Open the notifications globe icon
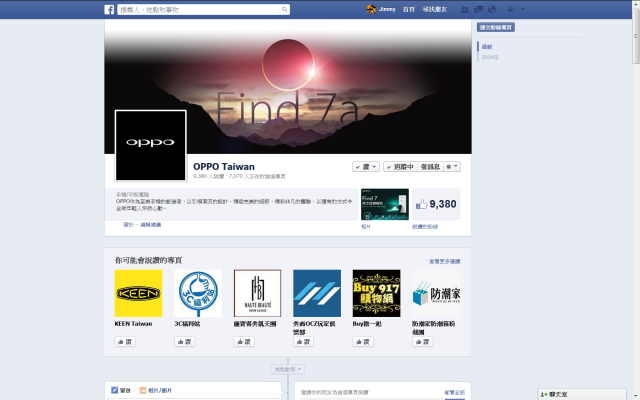The height and width of the screenshot is (400, 640). [492, 9]
